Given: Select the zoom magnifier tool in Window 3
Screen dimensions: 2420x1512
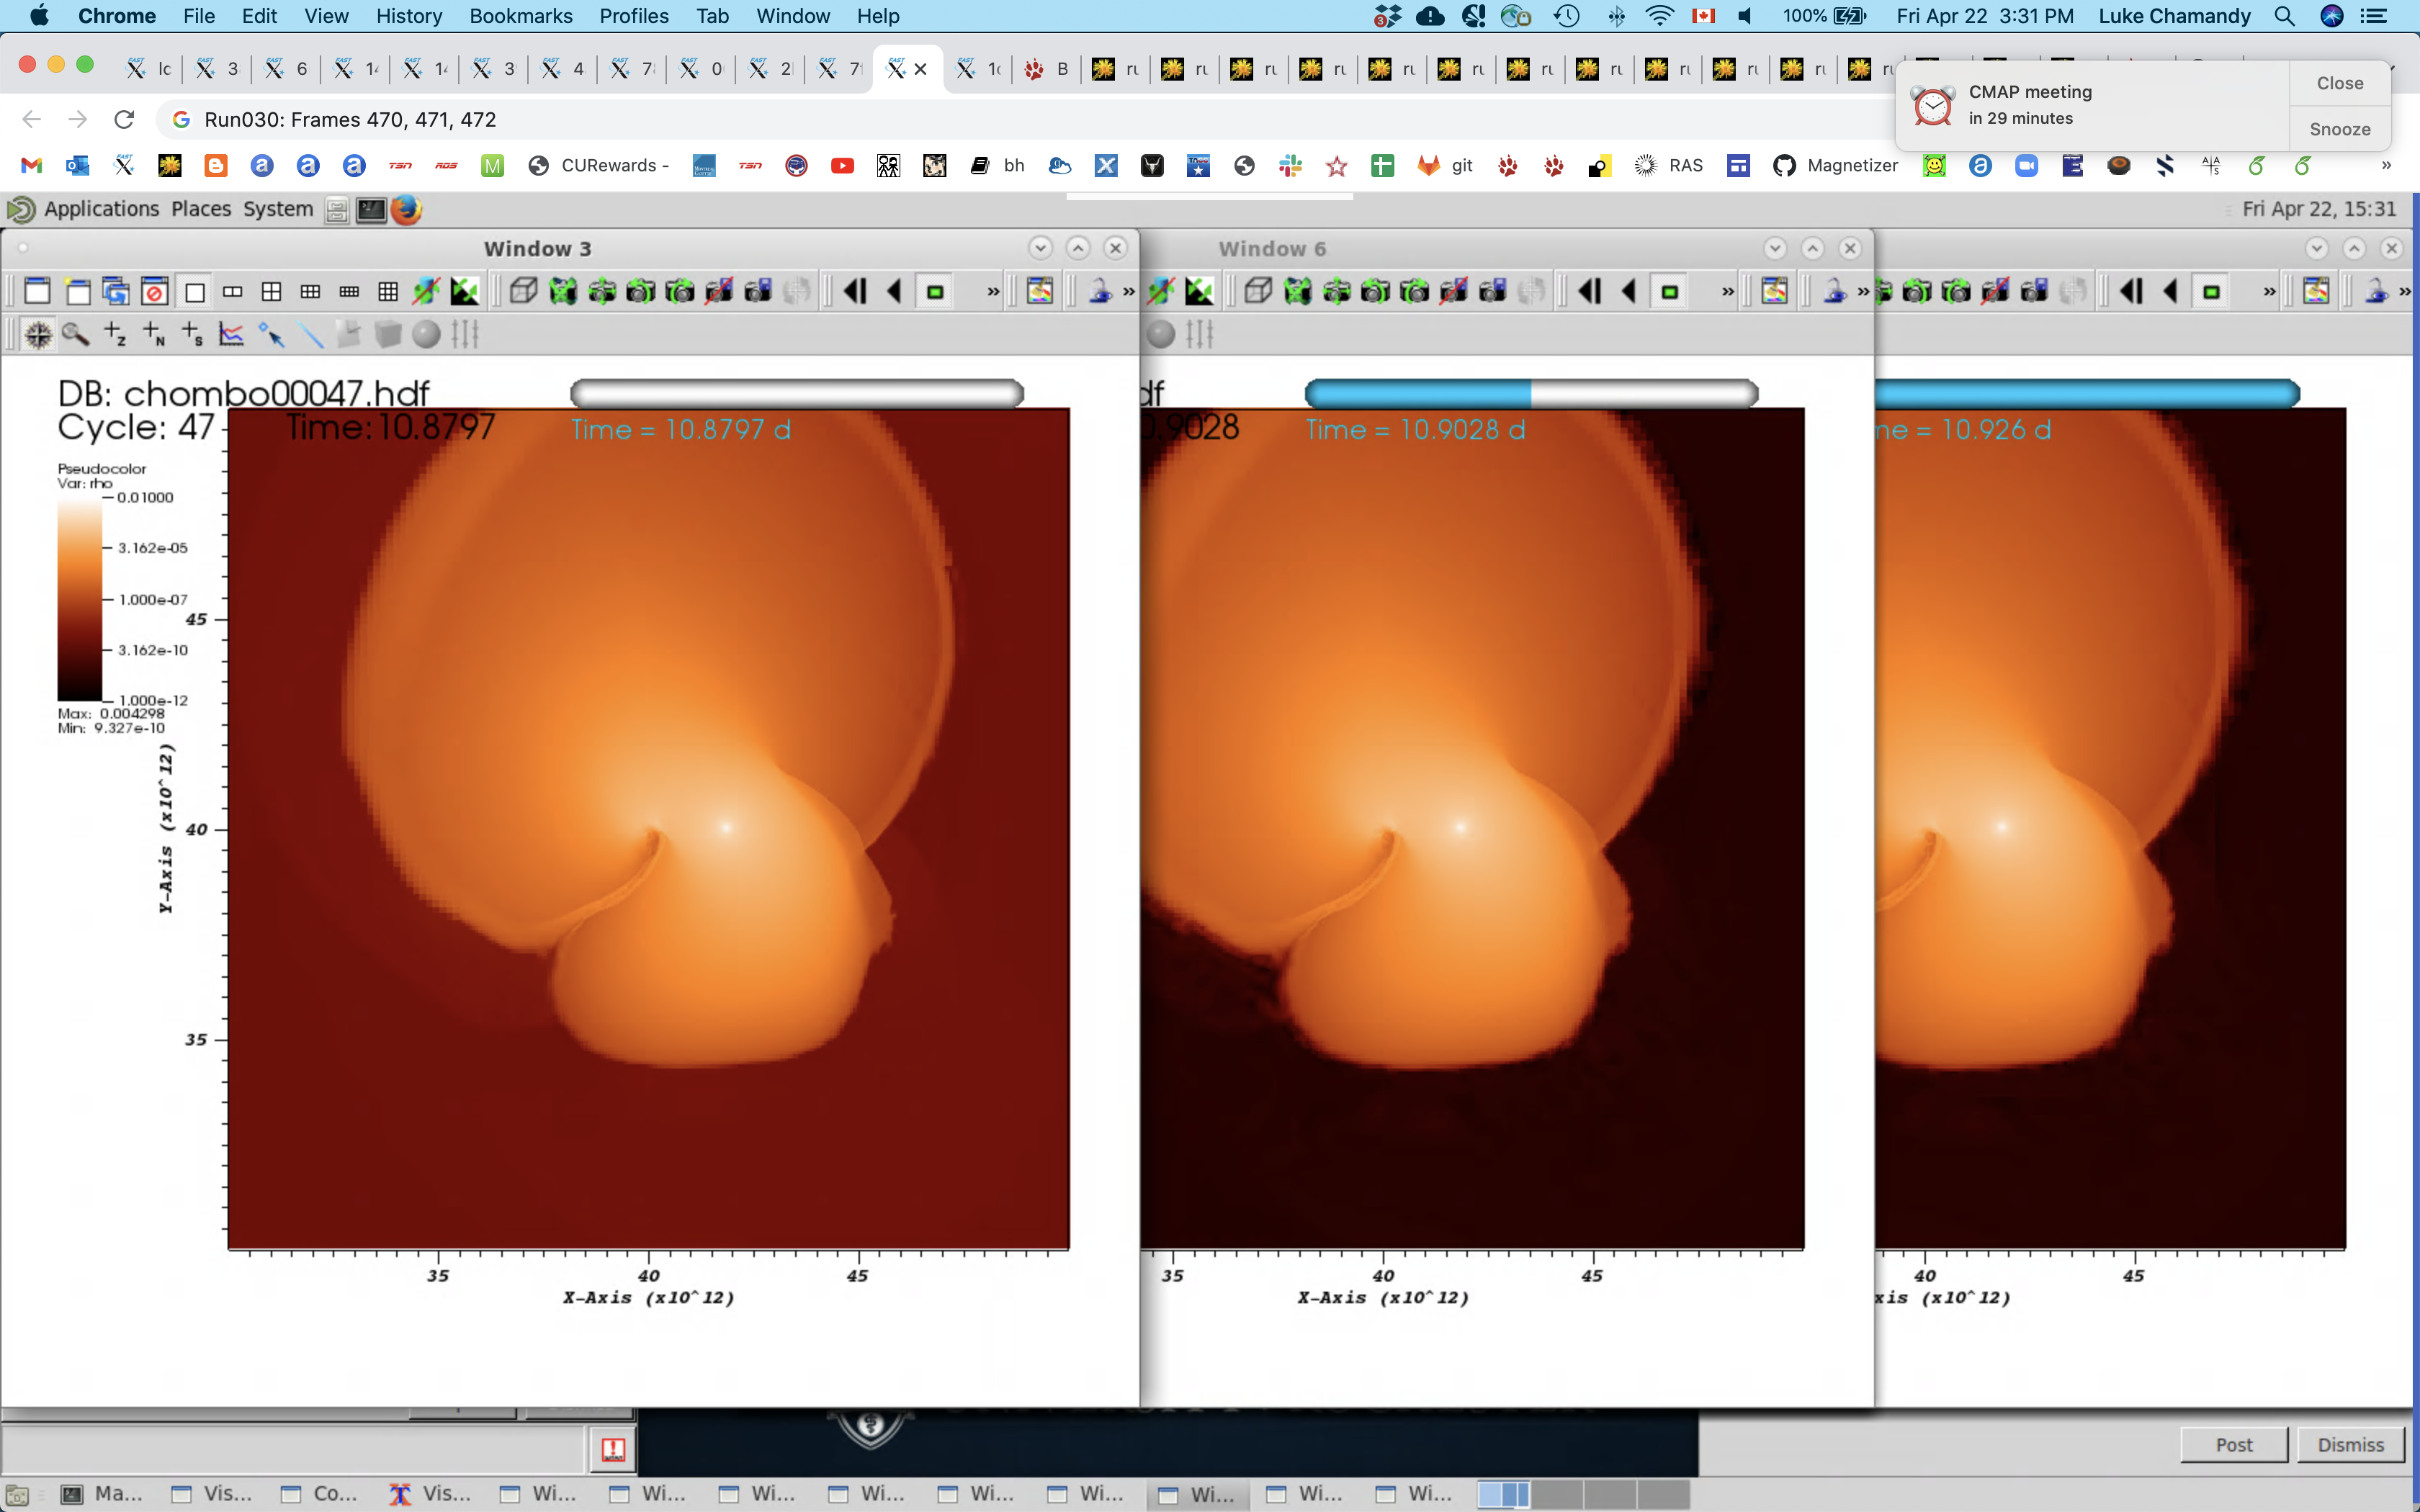Looking at the screenshot, I should (x=76, y=335).
